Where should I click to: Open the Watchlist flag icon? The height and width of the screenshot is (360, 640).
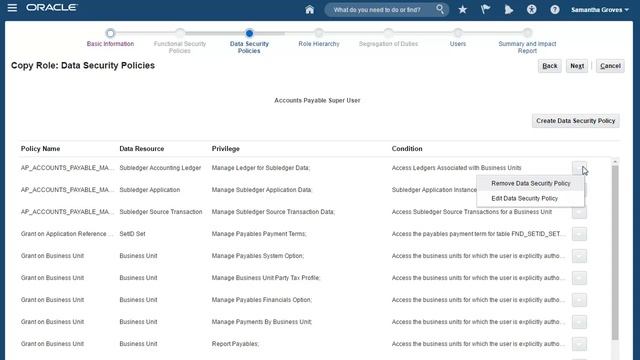click(485, 9)
